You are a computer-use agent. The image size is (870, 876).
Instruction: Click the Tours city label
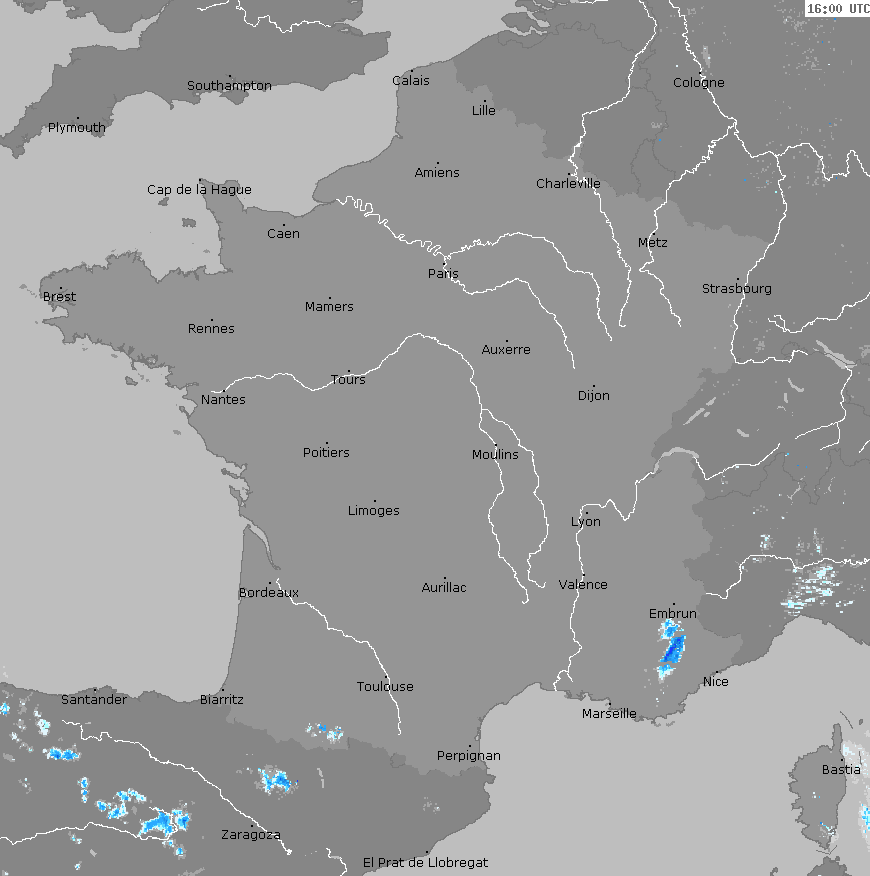click(x=348, y=379)
